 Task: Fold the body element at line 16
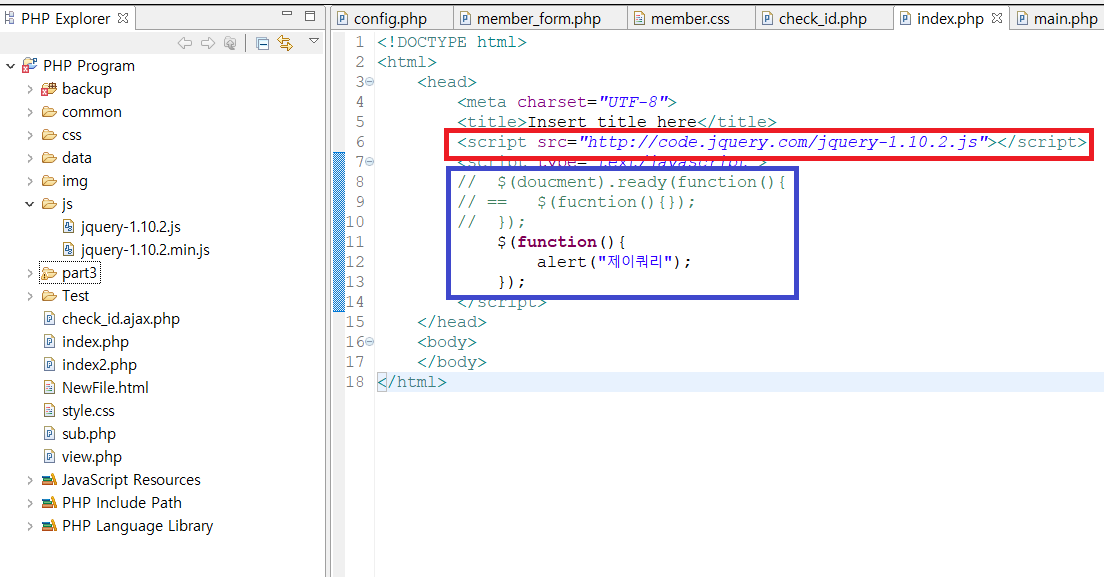click(370, 342)
